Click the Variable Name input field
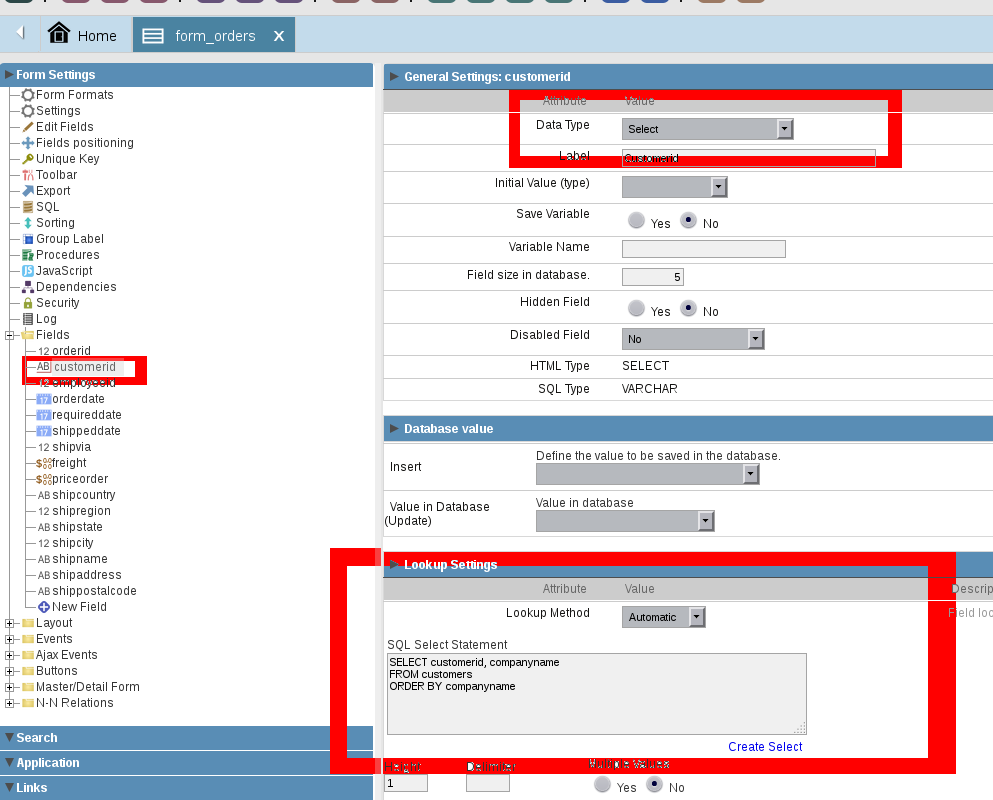This screenshot has height=800, width=993. 703,249
